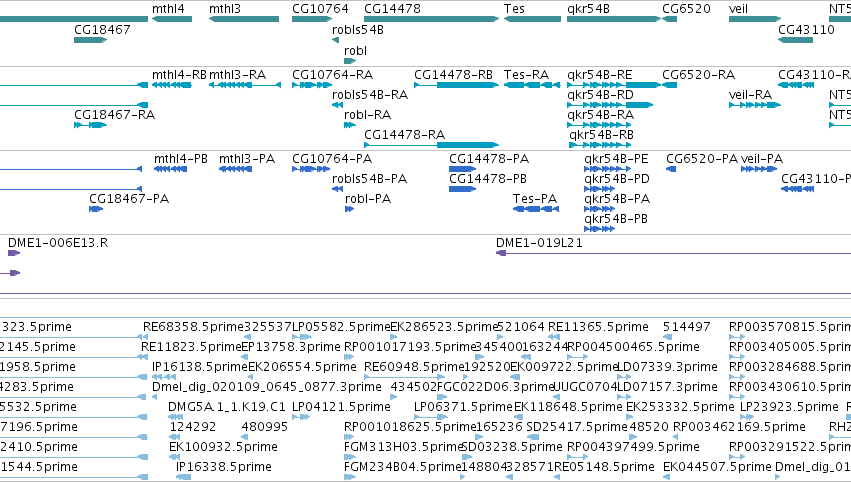Screen dimensions: 851x482
Task: Select the mthl3-RA transcript label
Action: click(x=237, y=75)
